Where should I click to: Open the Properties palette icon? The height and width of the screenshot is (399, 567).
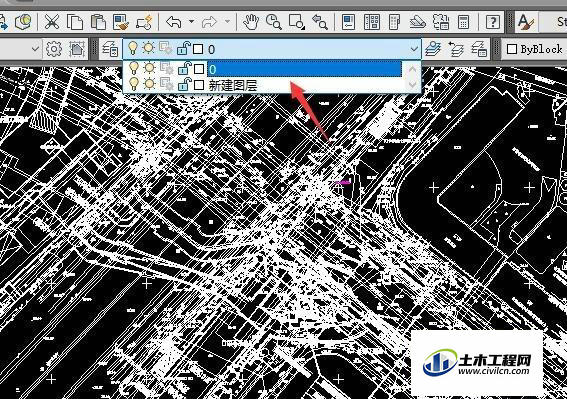pos(349,22)
